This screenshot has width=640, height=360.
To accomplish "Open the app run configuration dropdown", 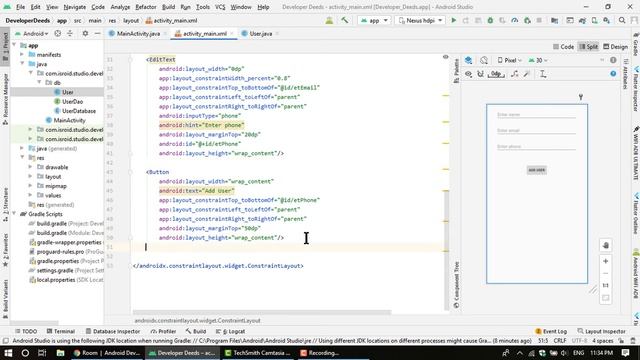I will tap(374, 20).
